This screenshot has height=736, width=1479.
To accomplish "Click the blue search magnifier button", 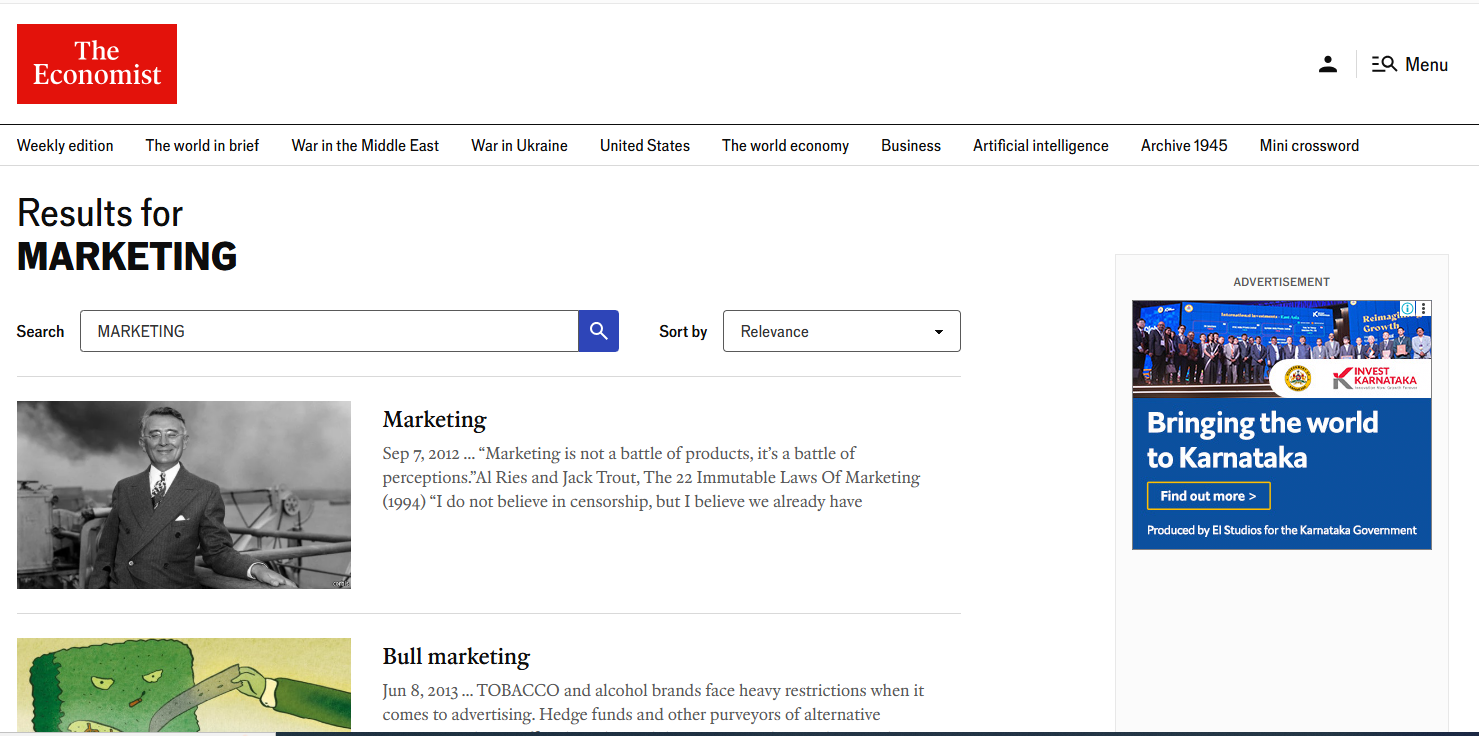I will (x=598, y=331).
